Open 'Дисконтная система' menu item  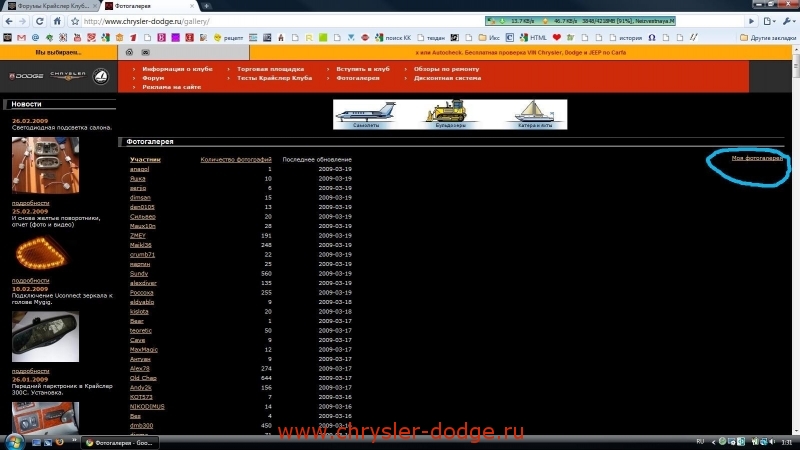[447, 78]
